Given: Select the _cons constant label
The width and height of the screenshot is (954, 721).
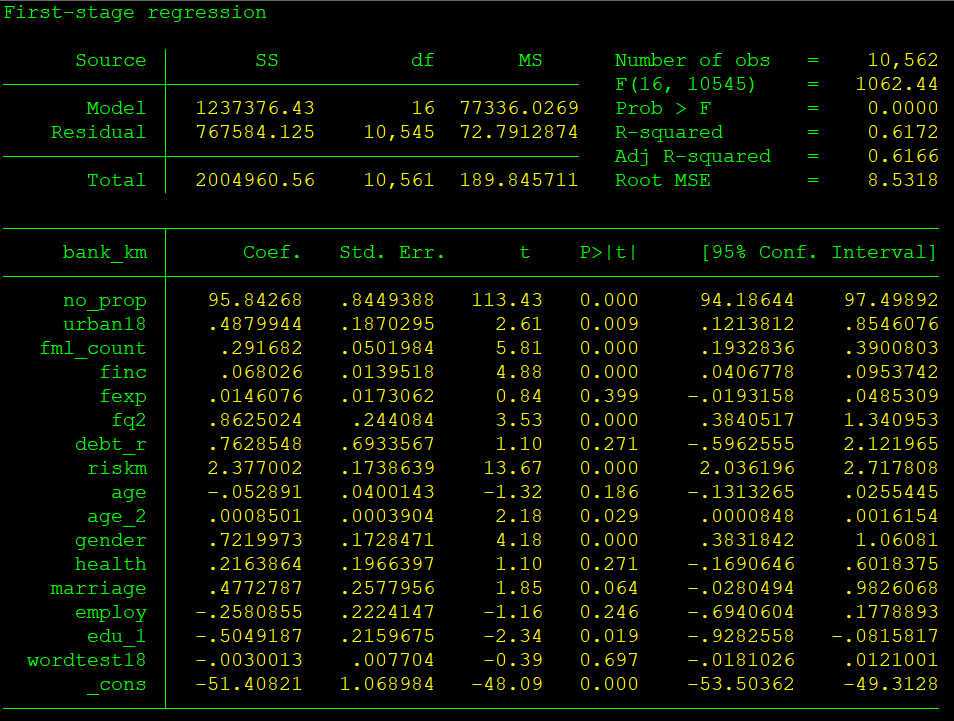Looking at the screenshot, I should (x=117, y=685).
